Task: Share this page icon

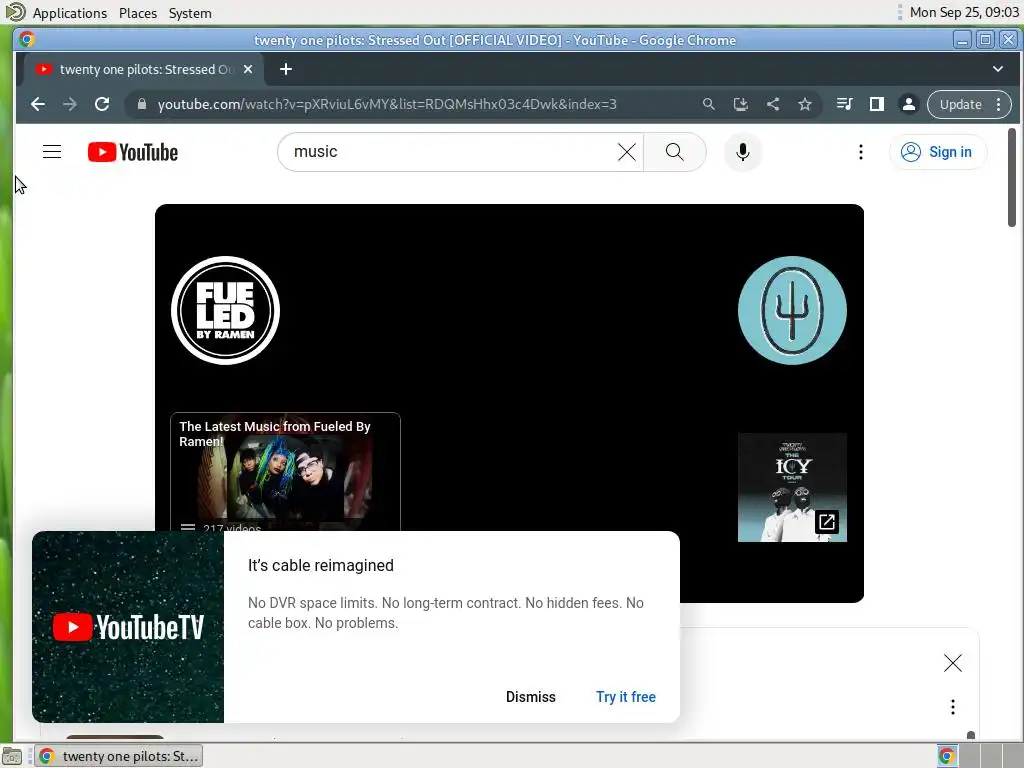Action: [x=773, y=104]
